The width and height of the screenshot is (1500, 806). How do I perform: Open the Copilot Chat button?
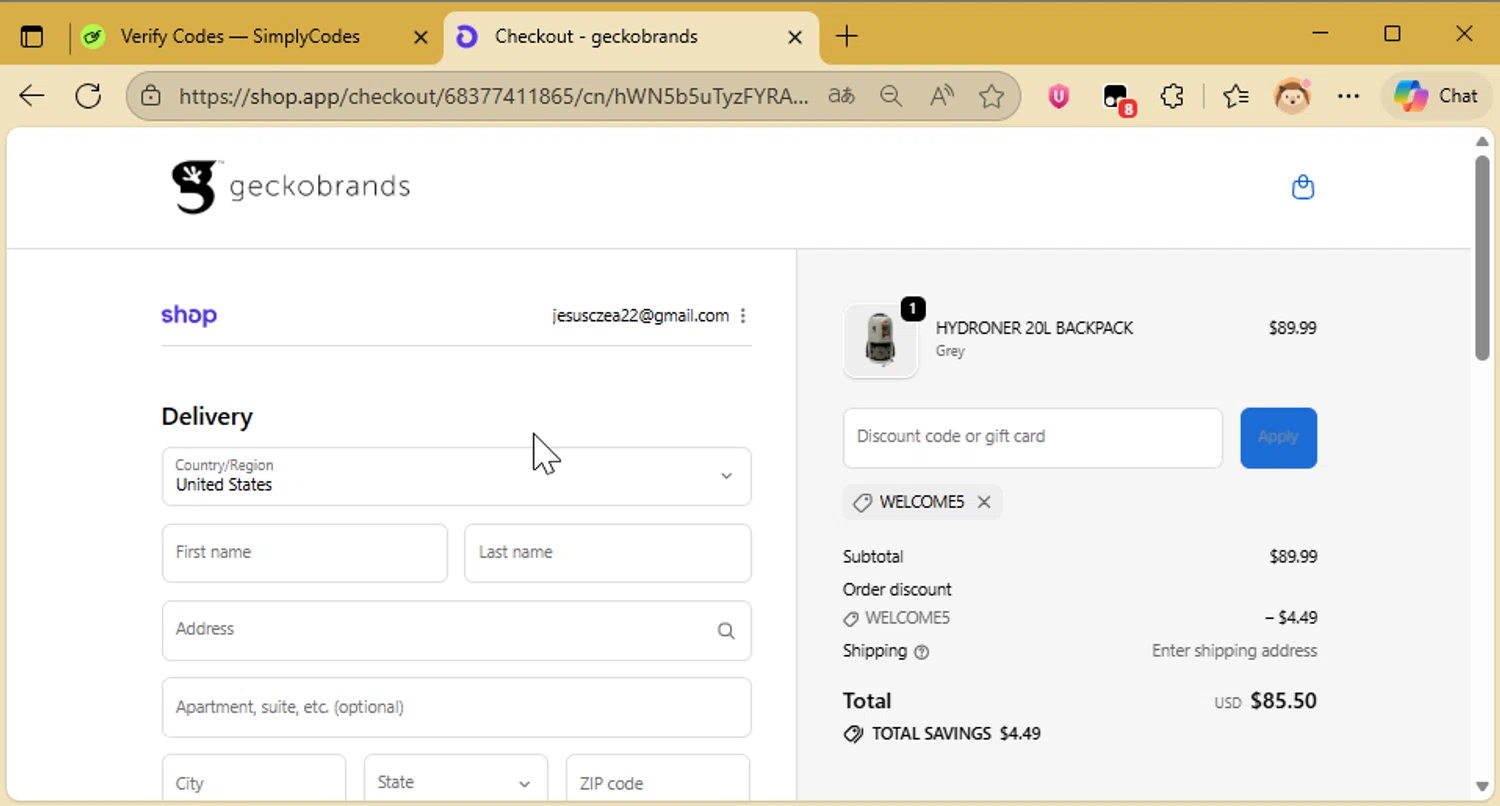click(1436, 96)
